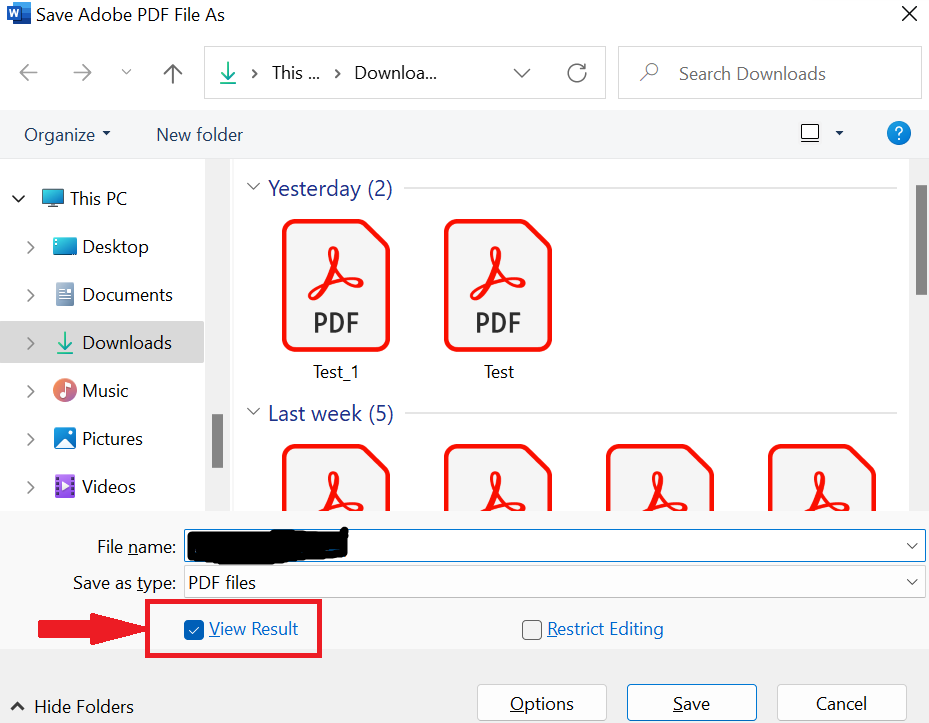Collapse the Yesterday group
This screenshot has height=723, width=929.
tap(251, 187)
